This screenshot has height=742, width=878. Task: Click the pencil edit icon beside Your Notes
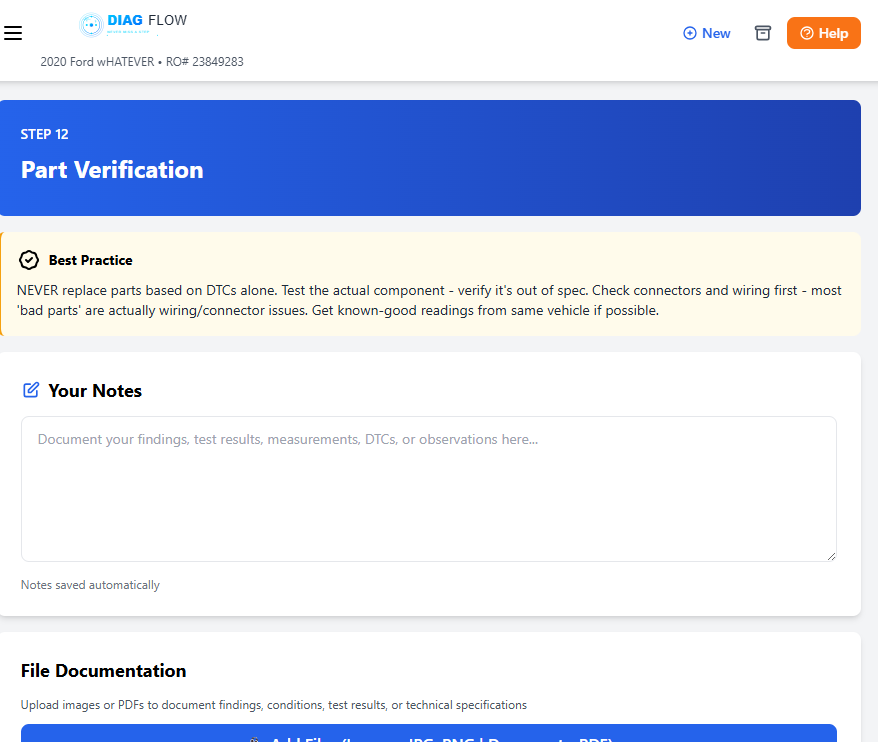coord(31,390)
